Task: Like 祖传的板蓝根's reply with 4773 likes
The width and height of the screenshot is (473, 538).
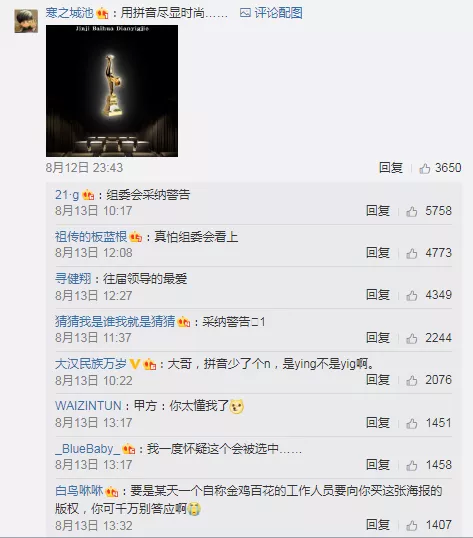Action: point(412,254)
